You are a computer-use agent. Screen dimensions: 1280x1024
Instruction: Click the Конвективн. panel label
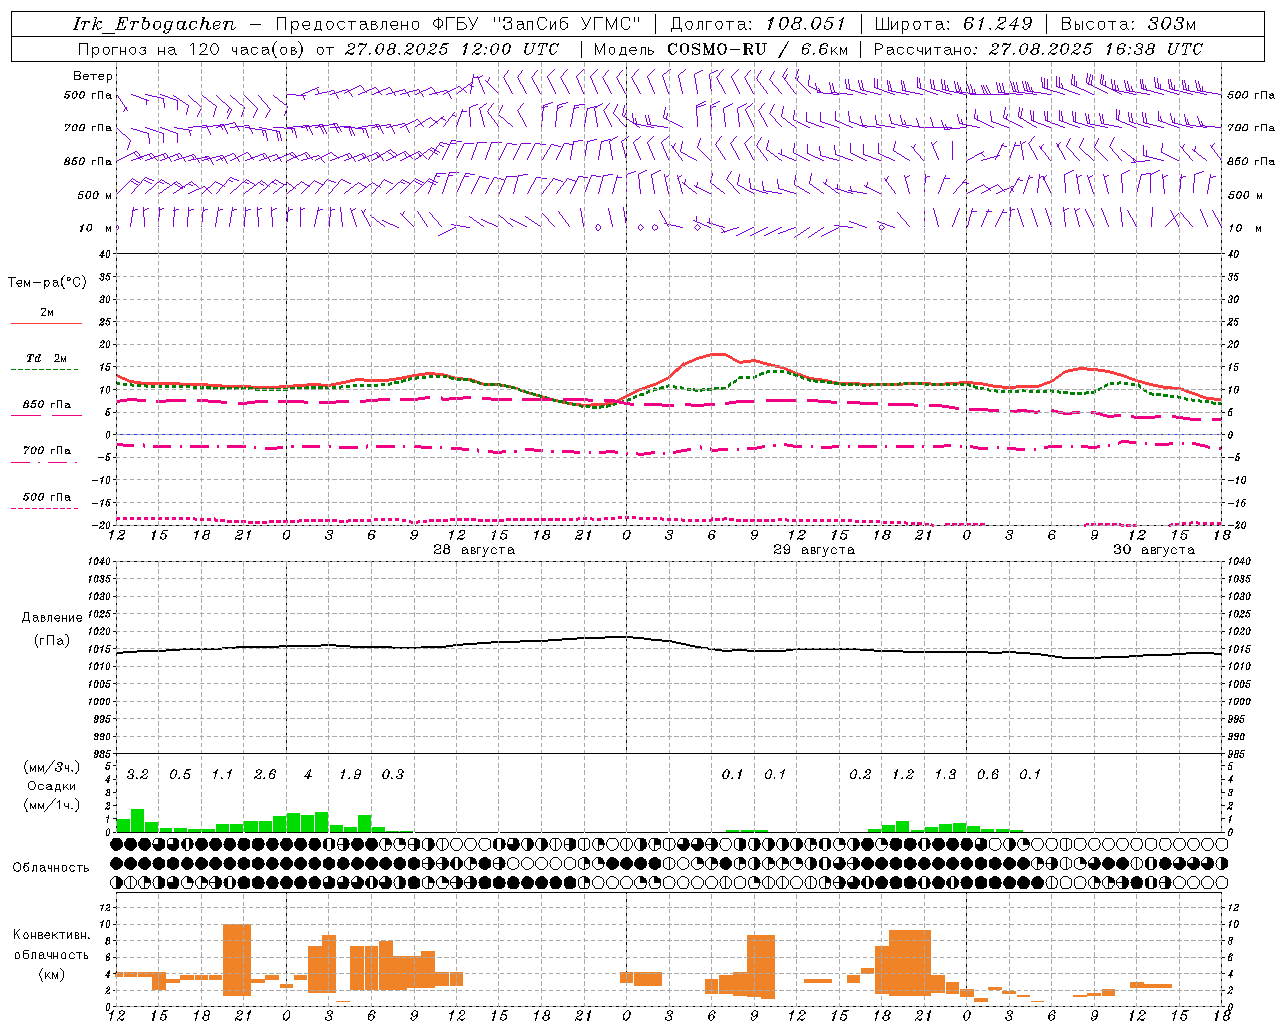[x=52, y=935]
